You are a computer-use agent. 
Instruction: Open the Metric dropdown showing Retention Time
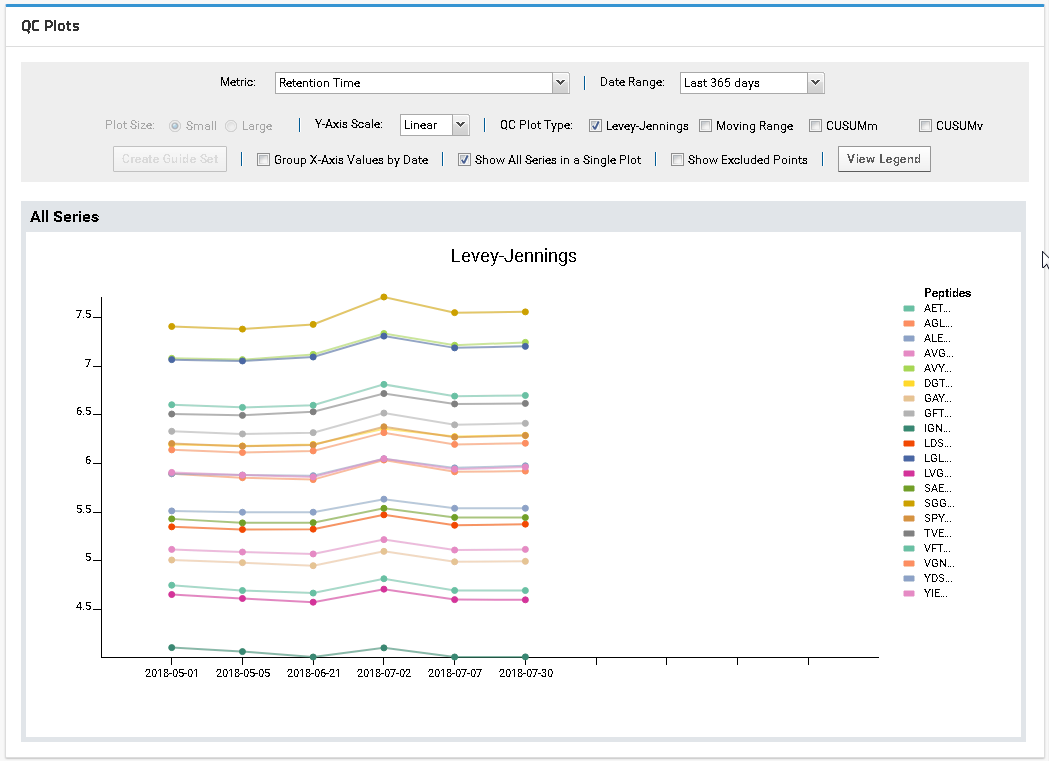coord(560,83)
